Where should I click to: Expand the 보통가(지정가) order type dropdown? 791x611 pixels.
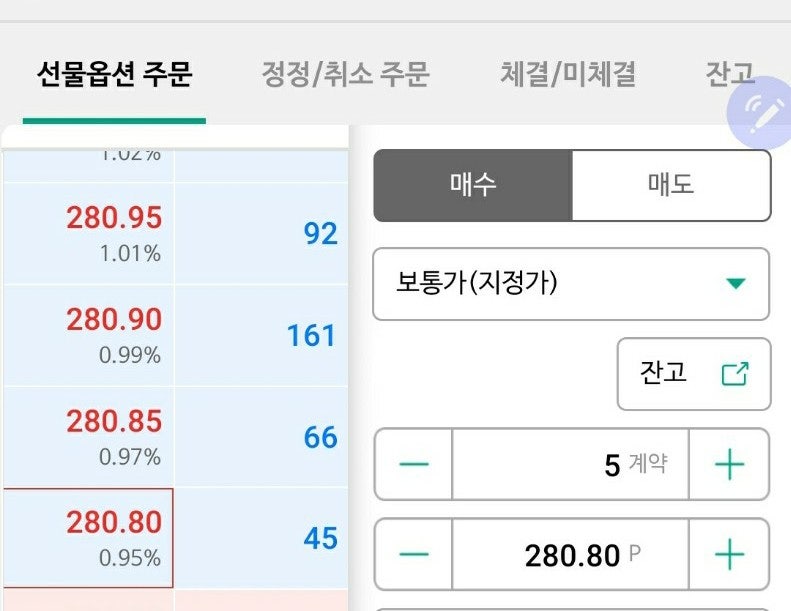571,284
